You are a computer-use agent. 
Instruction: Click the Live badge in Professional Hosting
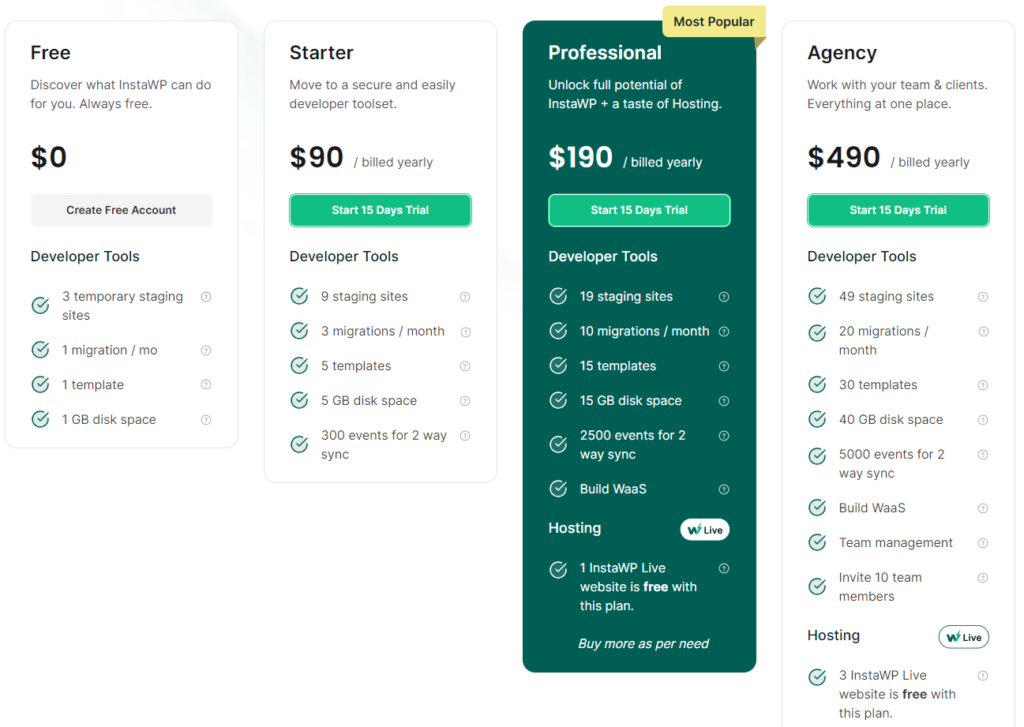(705, 530)
